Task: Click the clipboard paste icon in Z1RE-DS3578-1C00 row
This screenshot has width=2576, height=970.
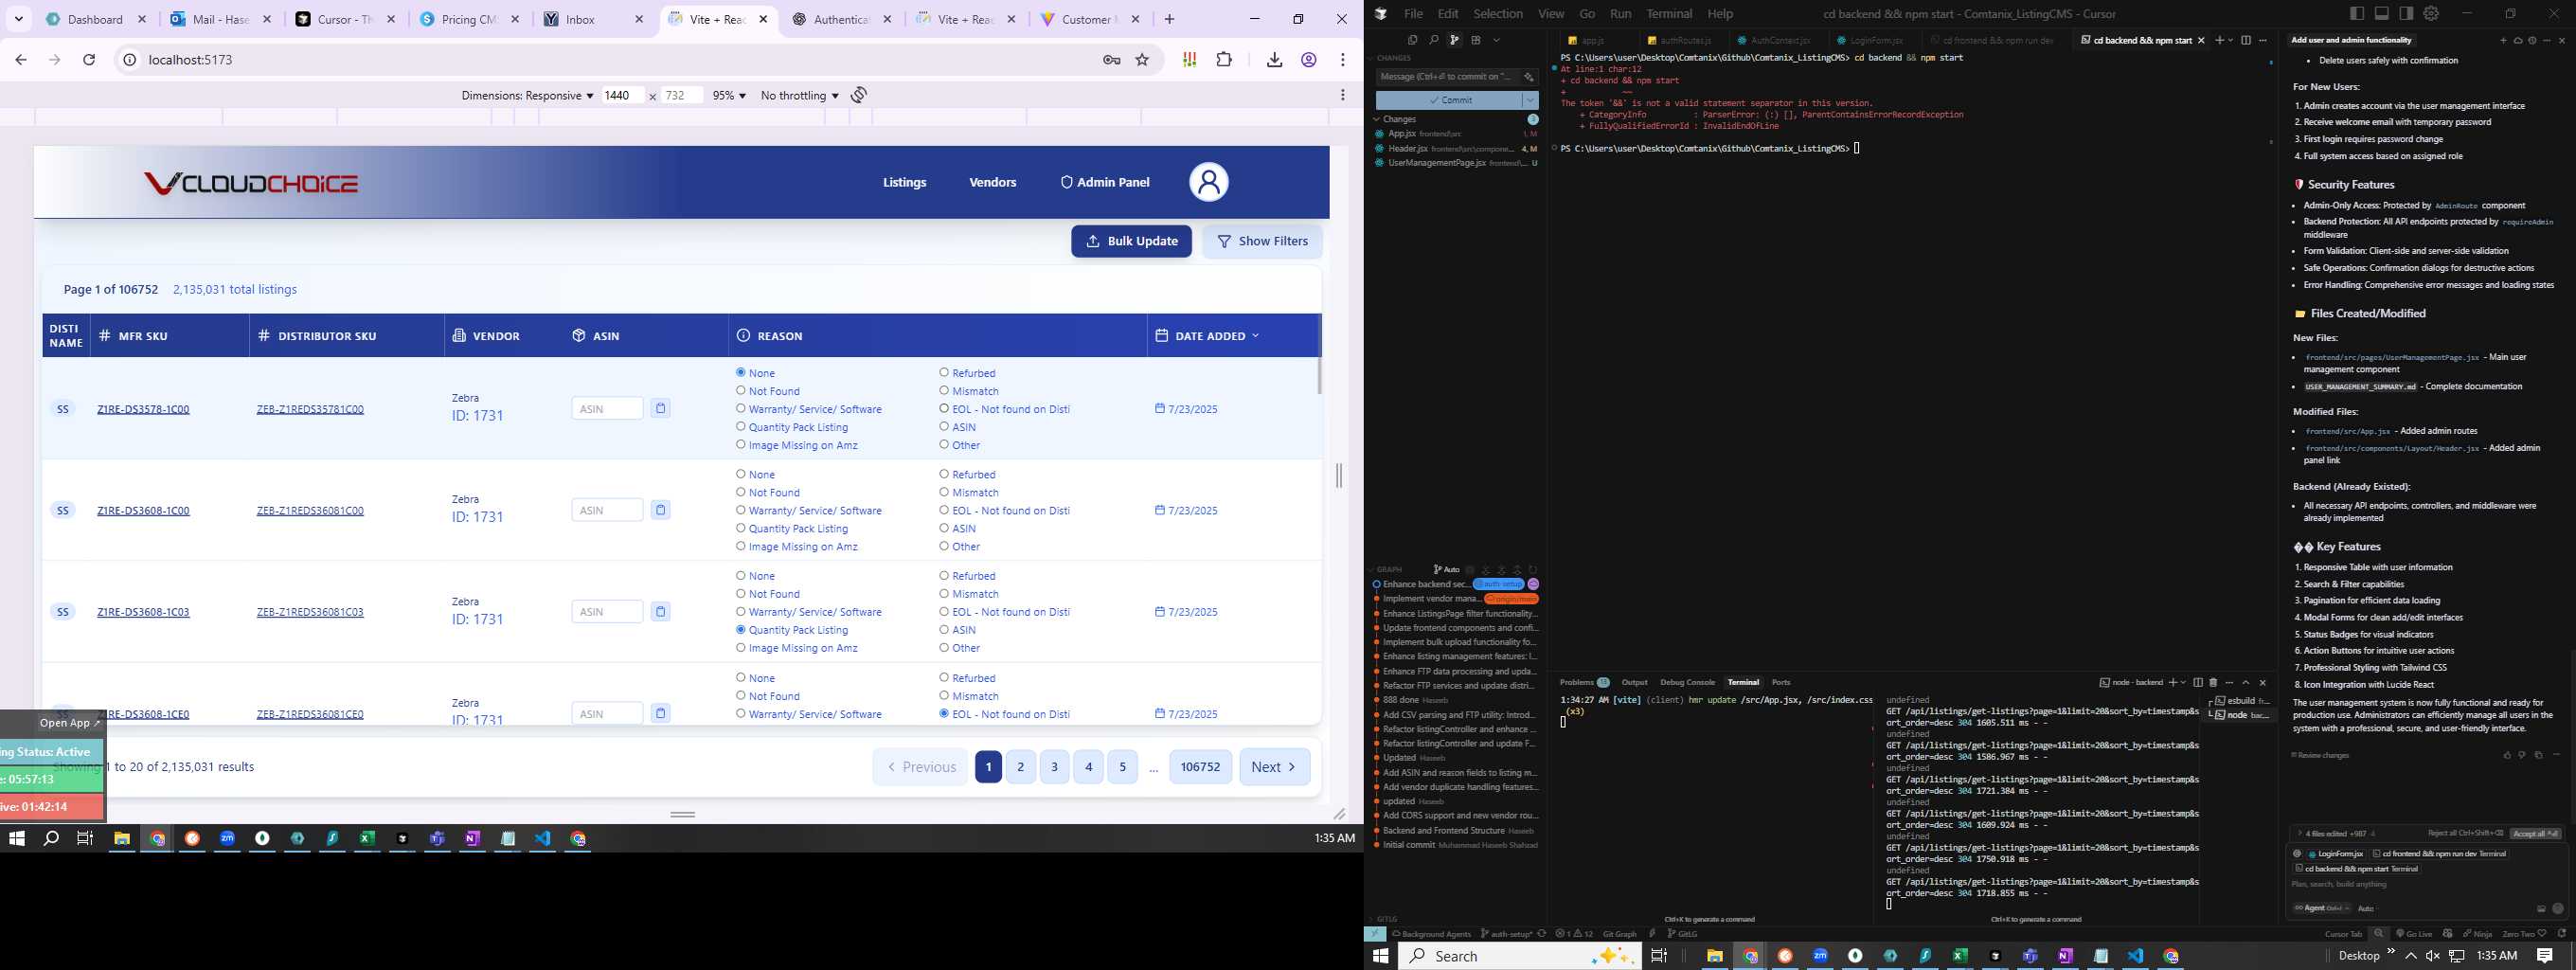Action: (x=660, y=409)
